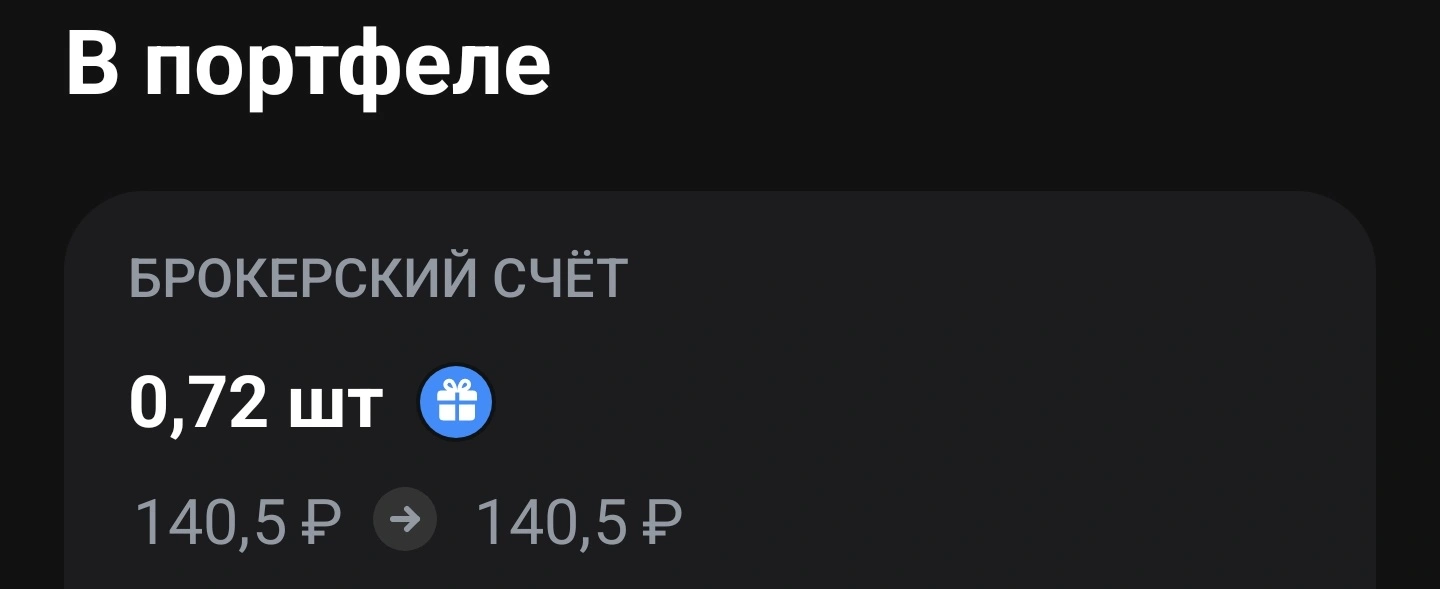Open the БРОКЕРСКИЙ СЧЁТ card

point(720,390)
